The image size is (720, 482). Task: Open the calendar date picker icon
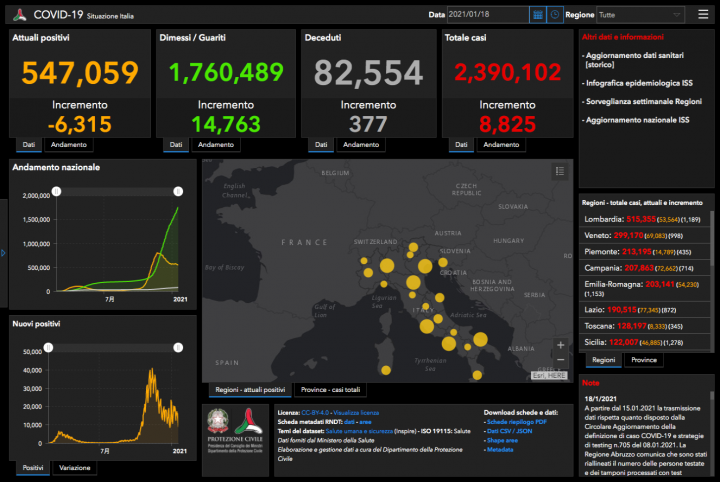tap(538, 15)
